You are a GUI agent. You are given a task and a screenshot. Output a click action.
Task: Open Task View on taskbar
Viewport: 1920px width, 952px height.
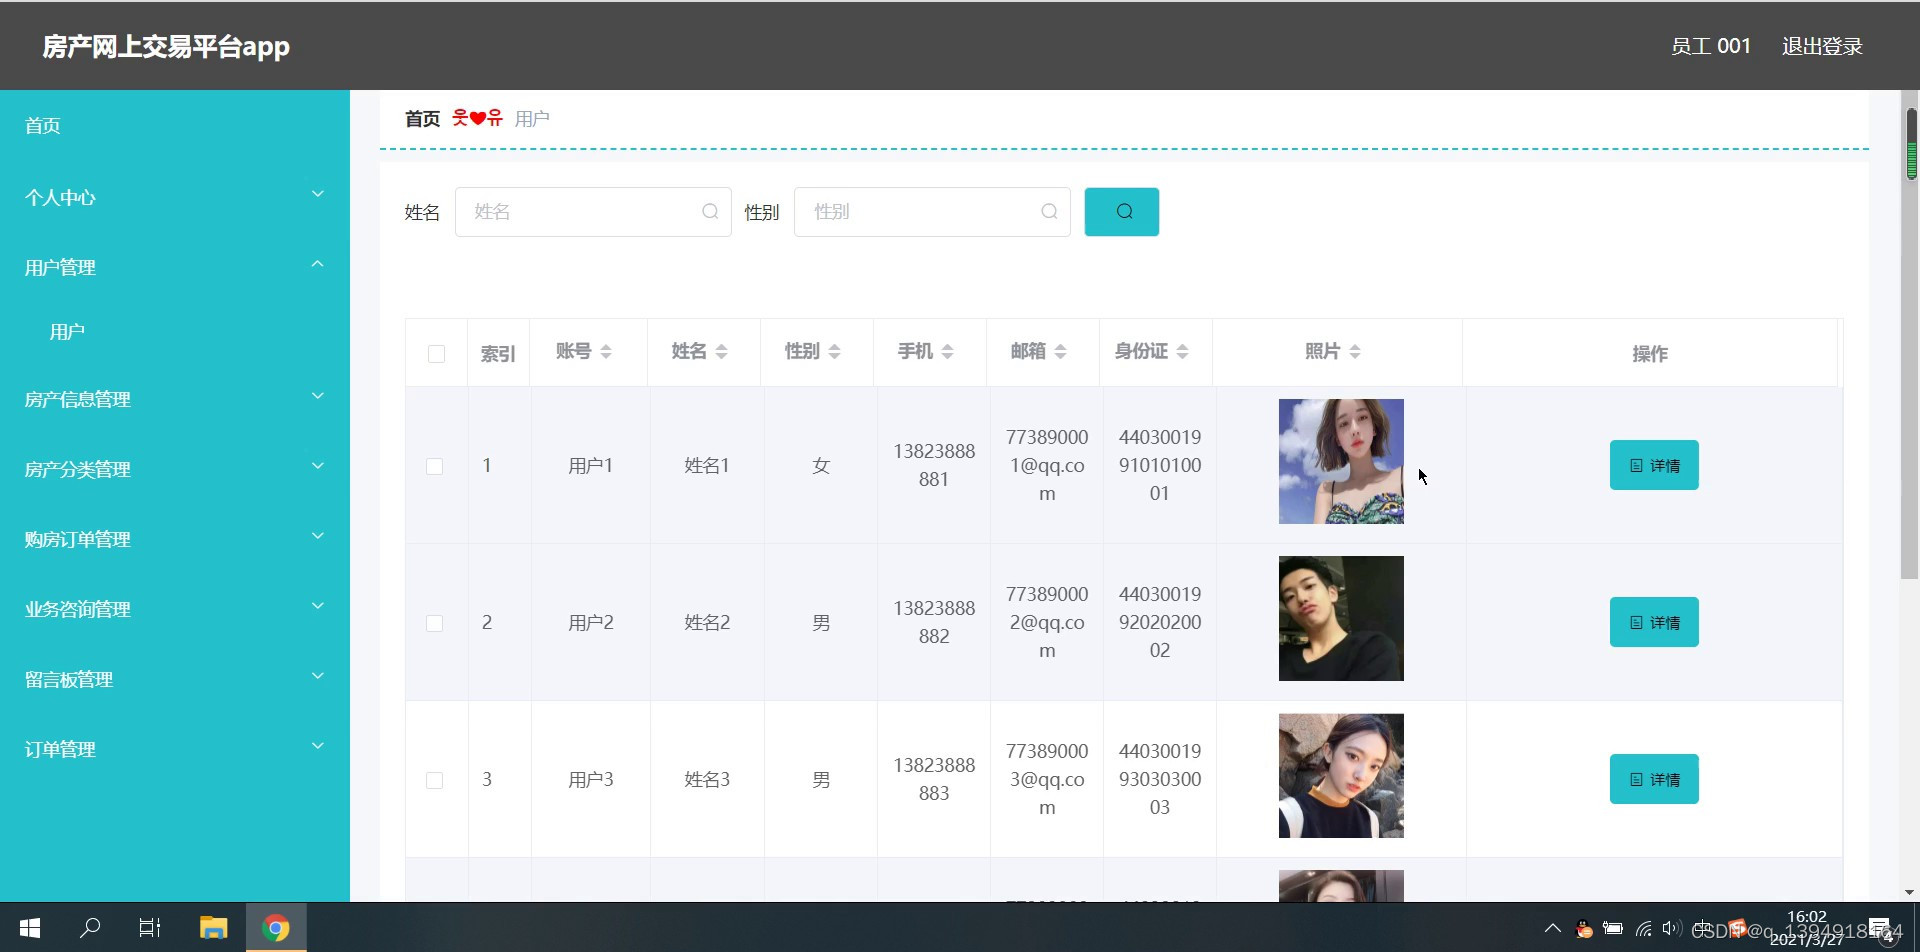click(x=150, y=928)
